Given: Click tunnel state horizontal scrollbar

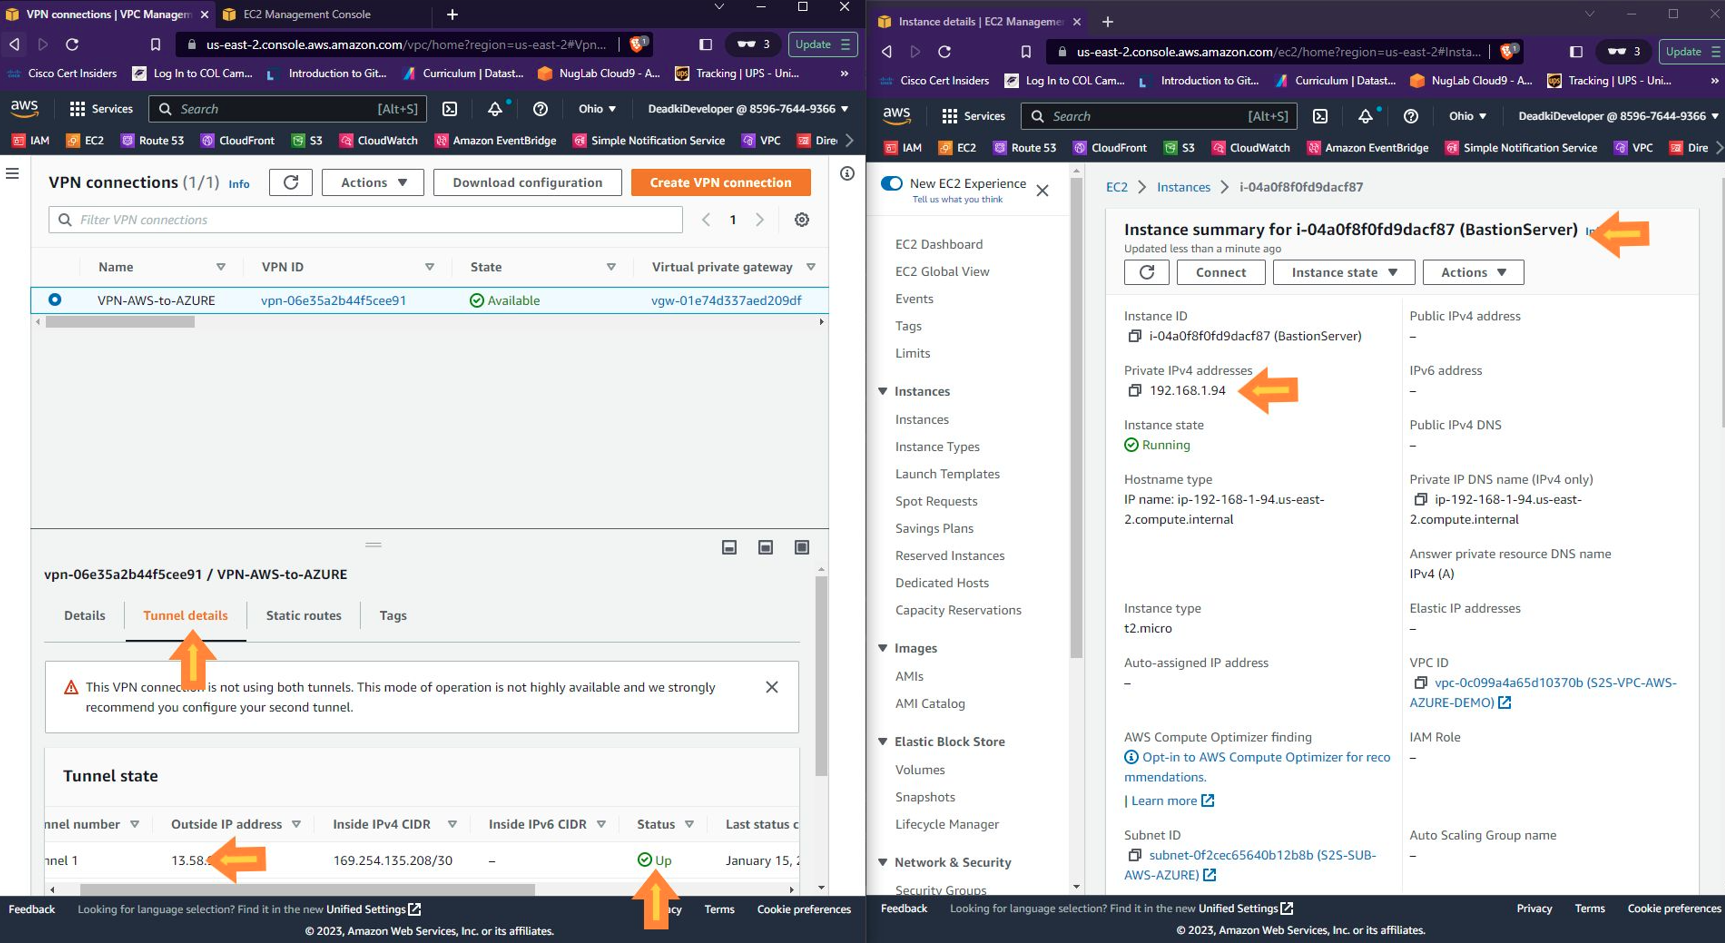Looking at the screenshot, I should 307,889.
